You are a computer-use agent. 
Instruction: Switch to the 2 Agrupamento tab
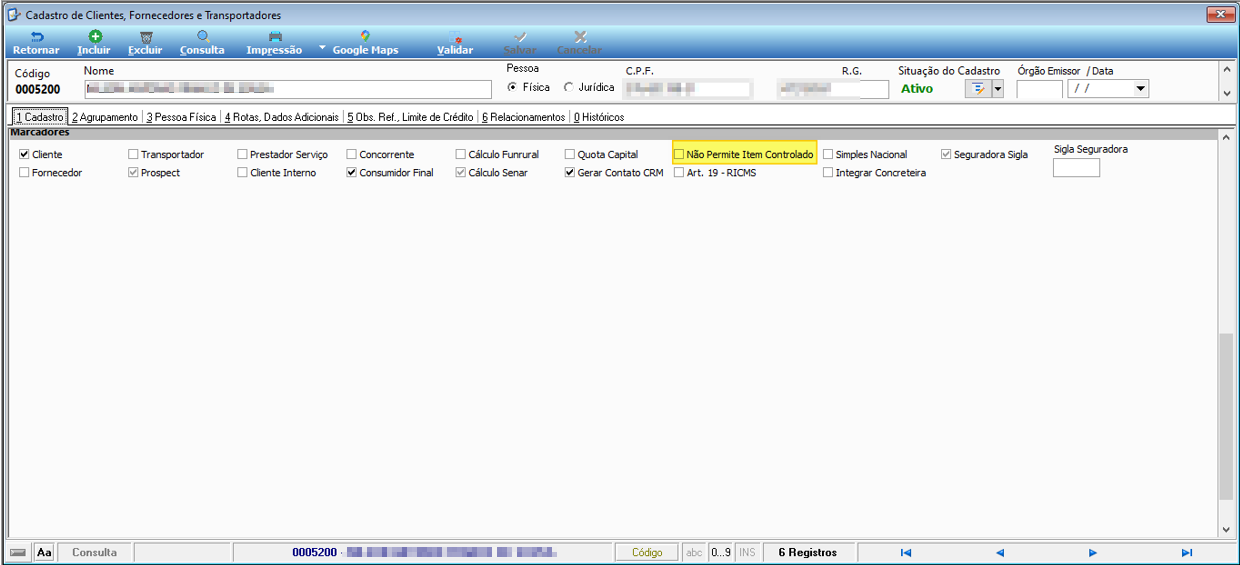(105, 117)
